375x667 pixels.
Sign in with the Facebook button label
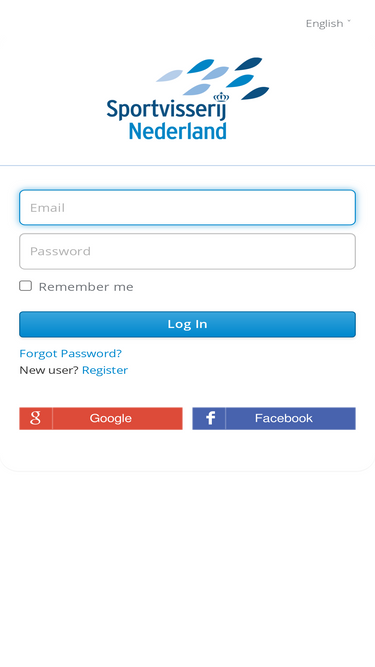[284, 418]
